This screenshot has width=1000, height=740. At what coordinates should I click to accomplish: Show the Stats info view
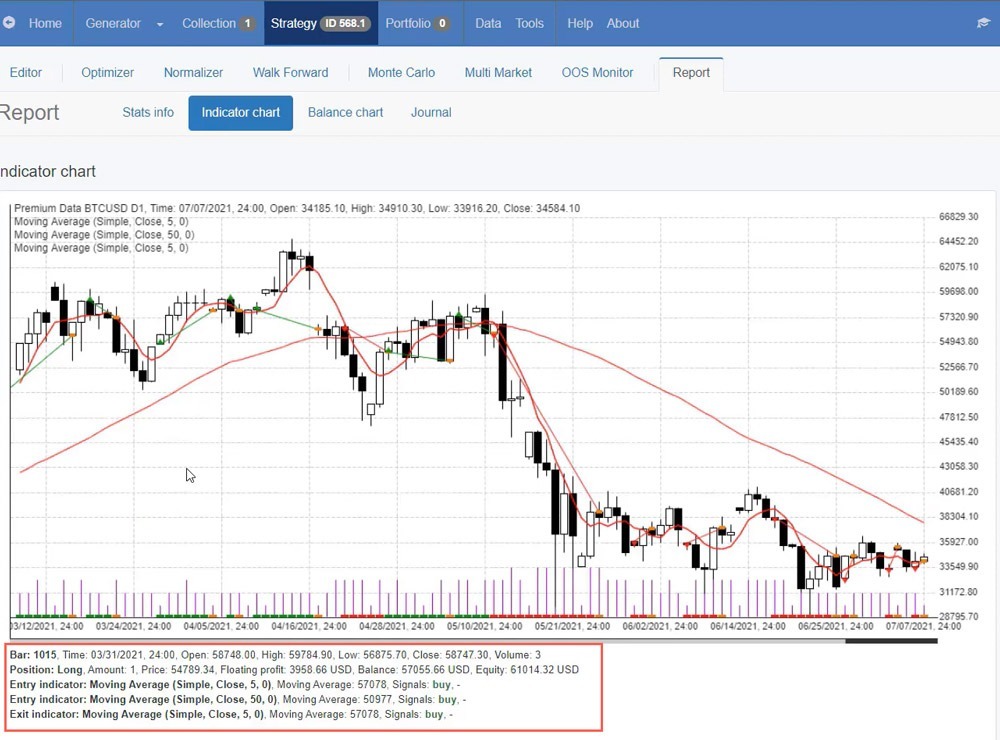coord(148,112)
